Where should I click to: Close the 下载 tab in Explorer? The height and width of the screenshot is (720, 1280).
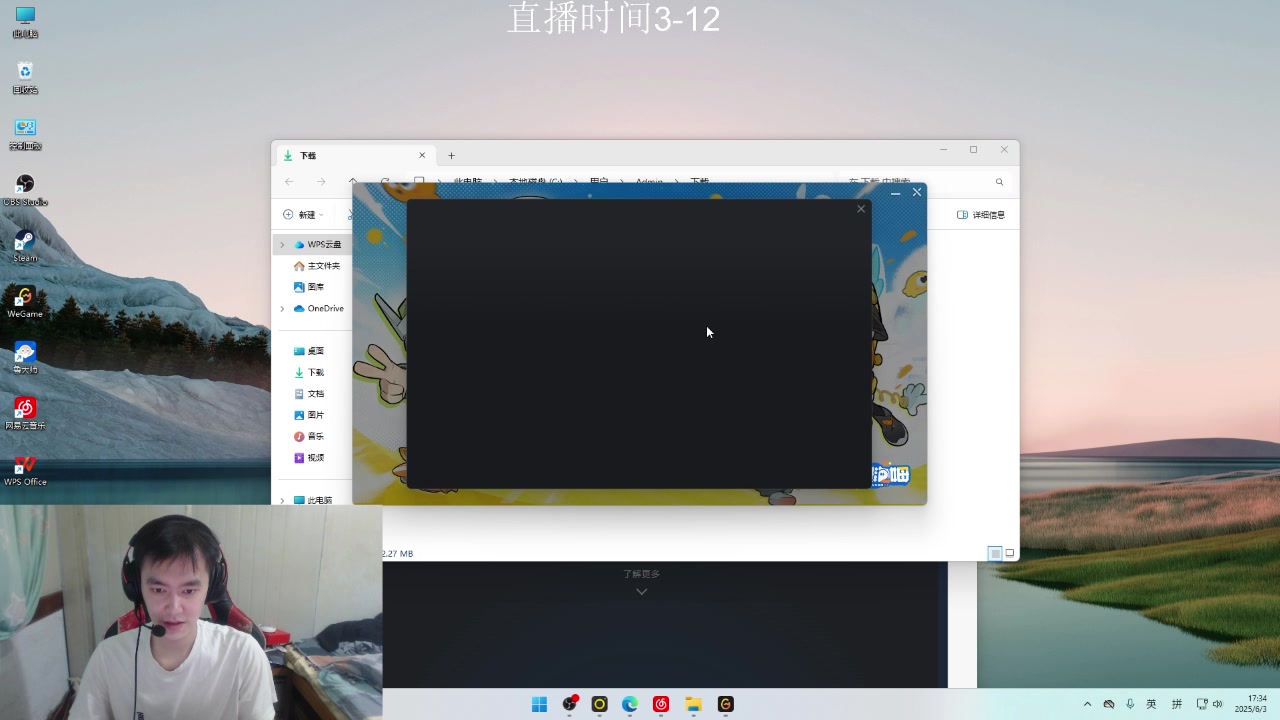coord(422,155)
